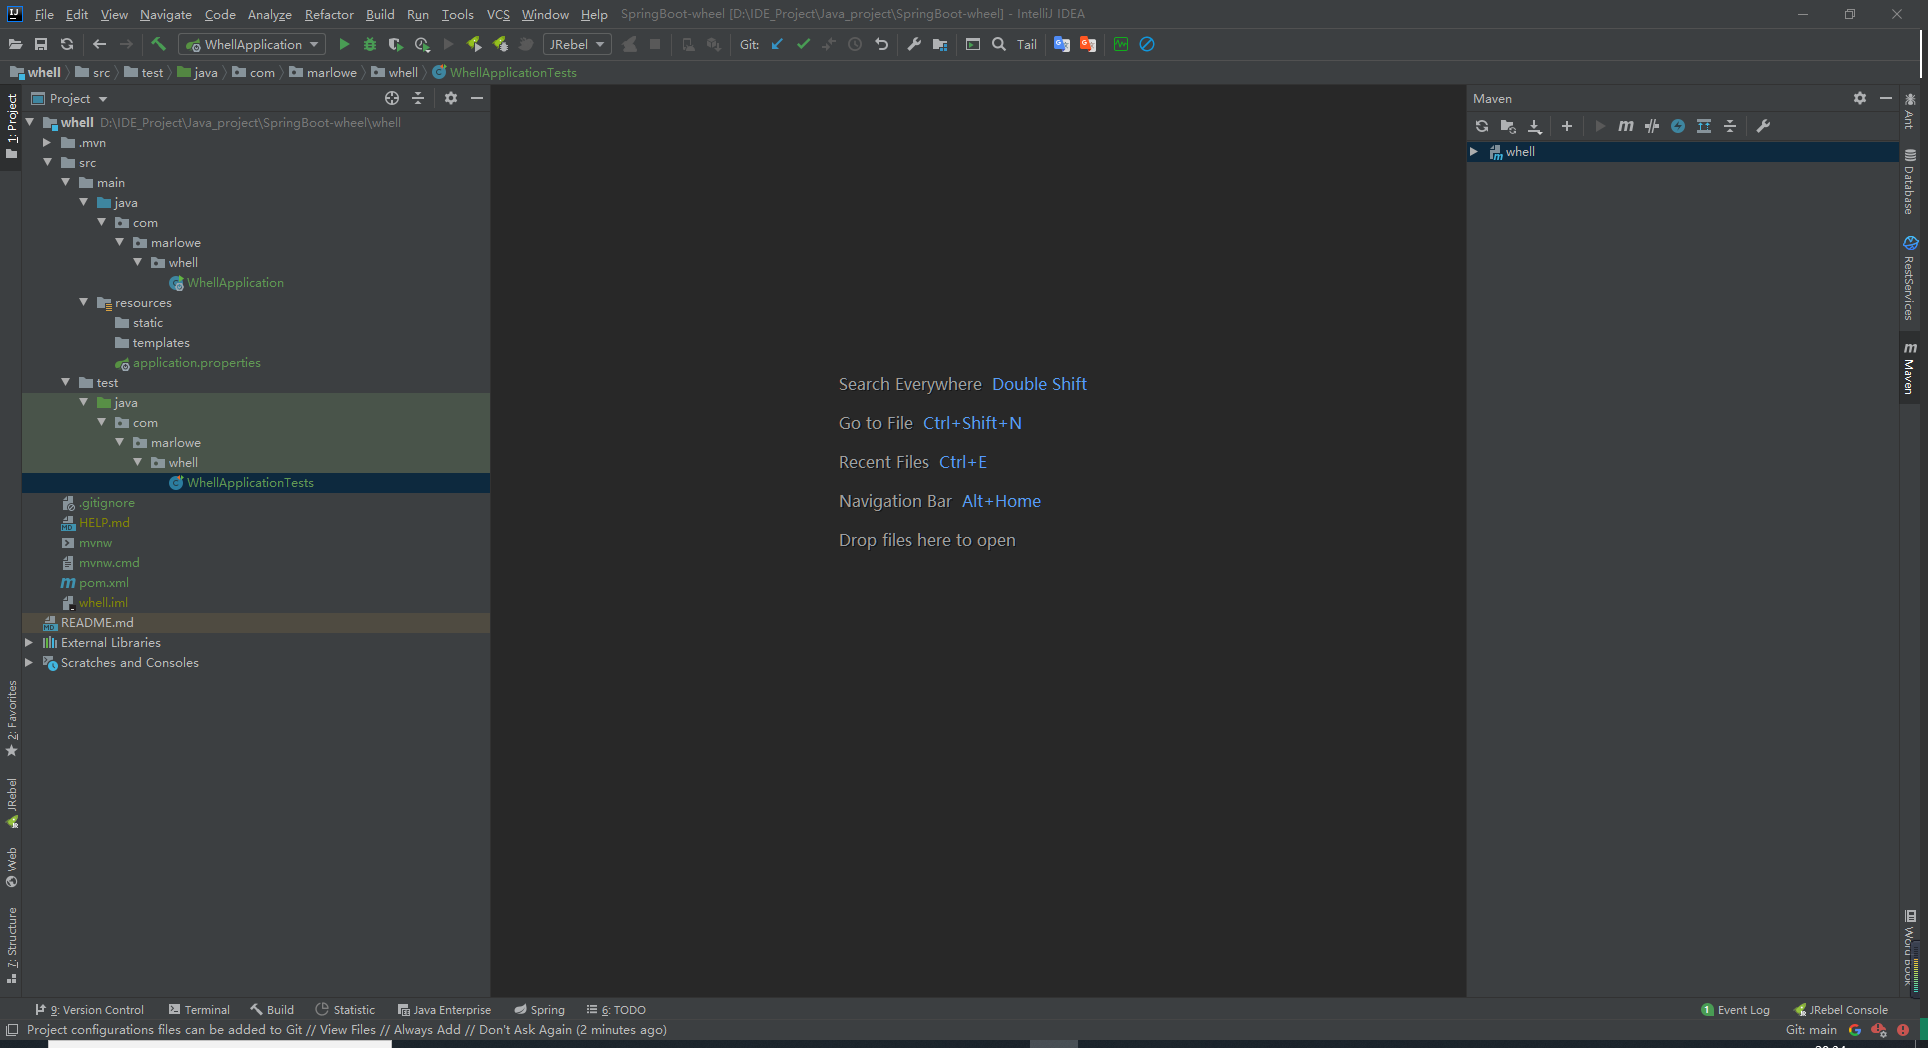Image resolution: width=1928 pixels, height=1048 pixels.
Task: Collapse the src folder
Action: pos(47,163)
